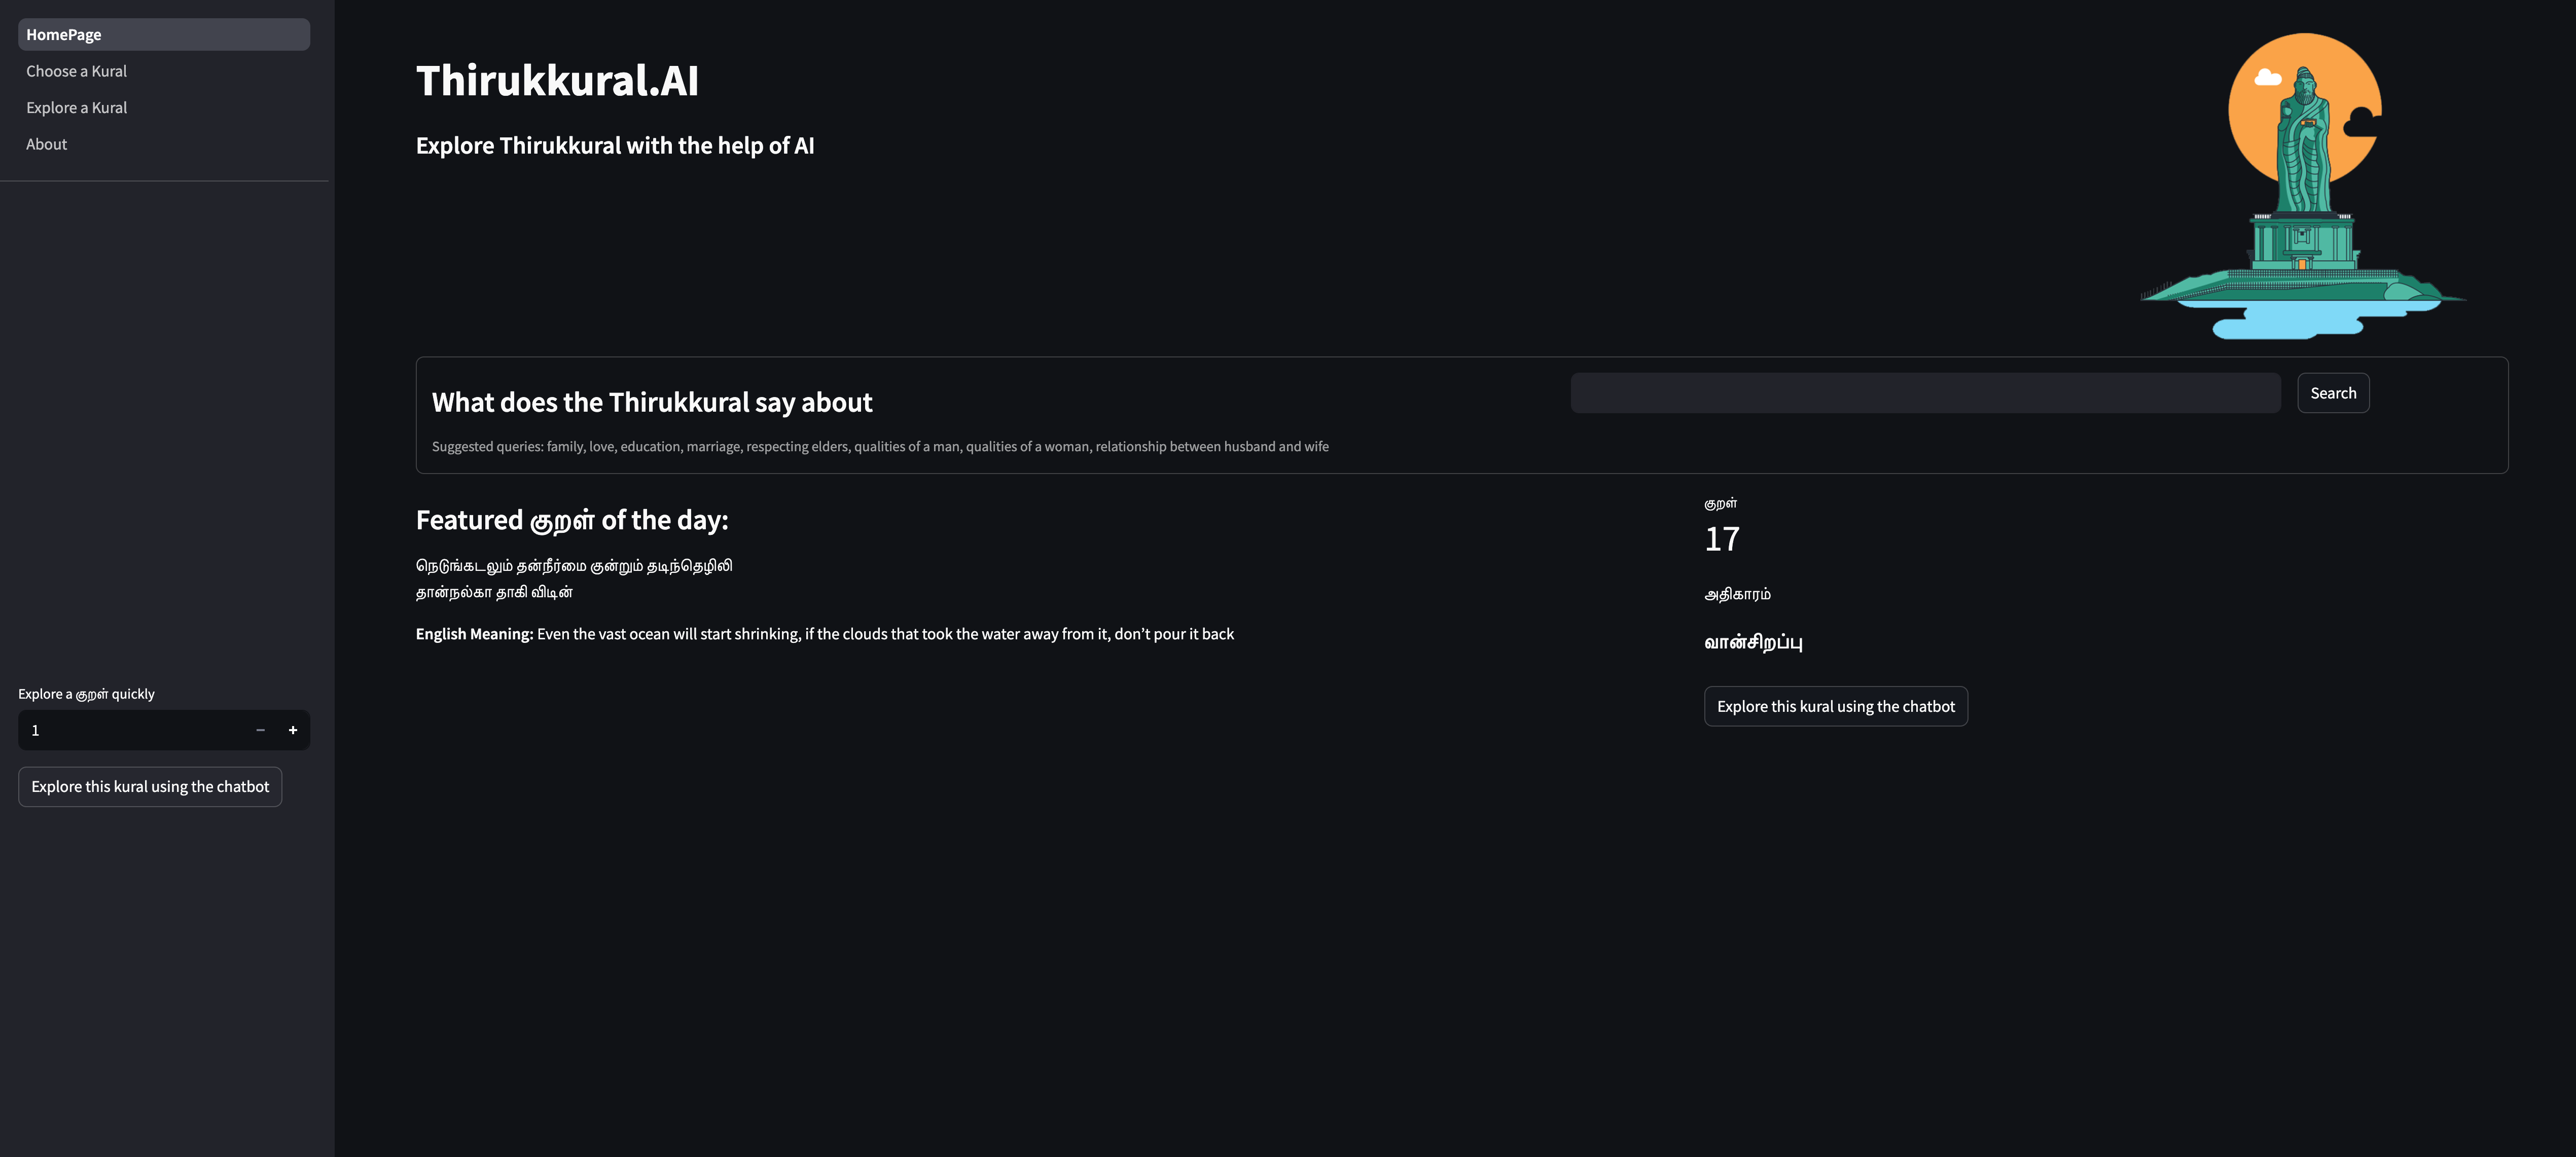The image size is (2576, 1157).
Task: Click the minus decrement button in the kural stepper
Action: (x=260, y=730)
